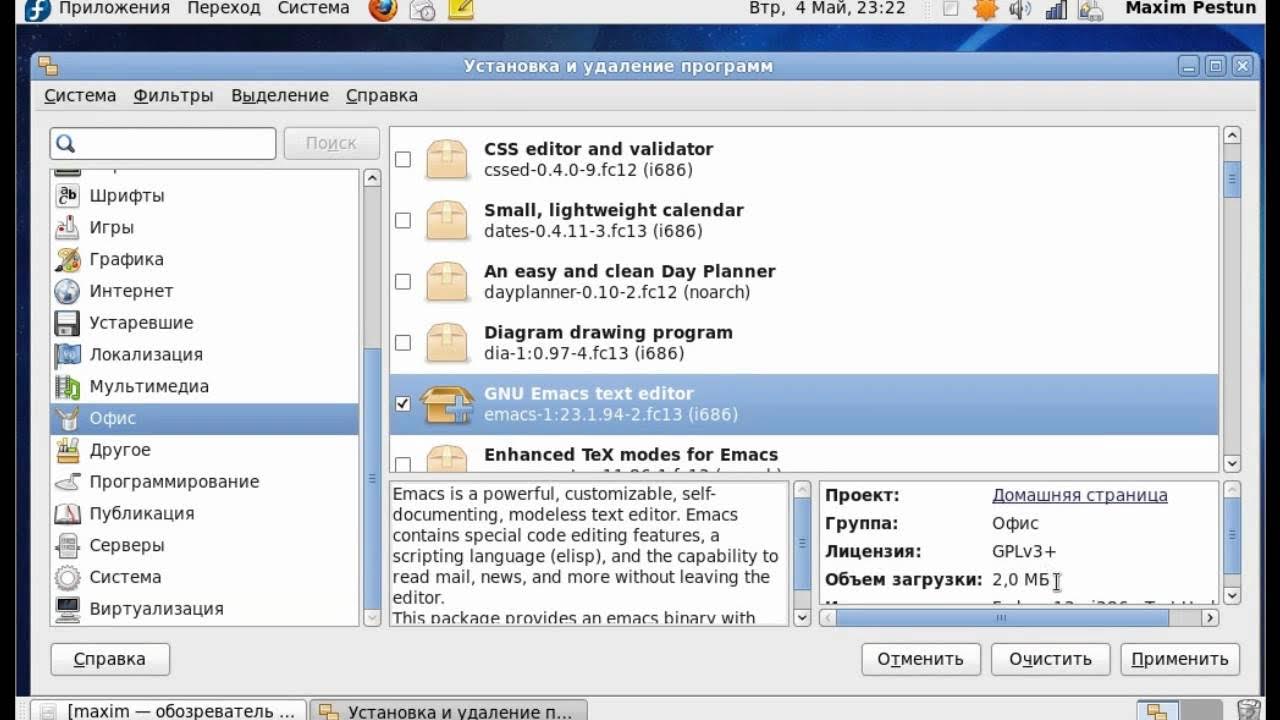Select the Серверы category icon
1280x720 pixels.
67,545
